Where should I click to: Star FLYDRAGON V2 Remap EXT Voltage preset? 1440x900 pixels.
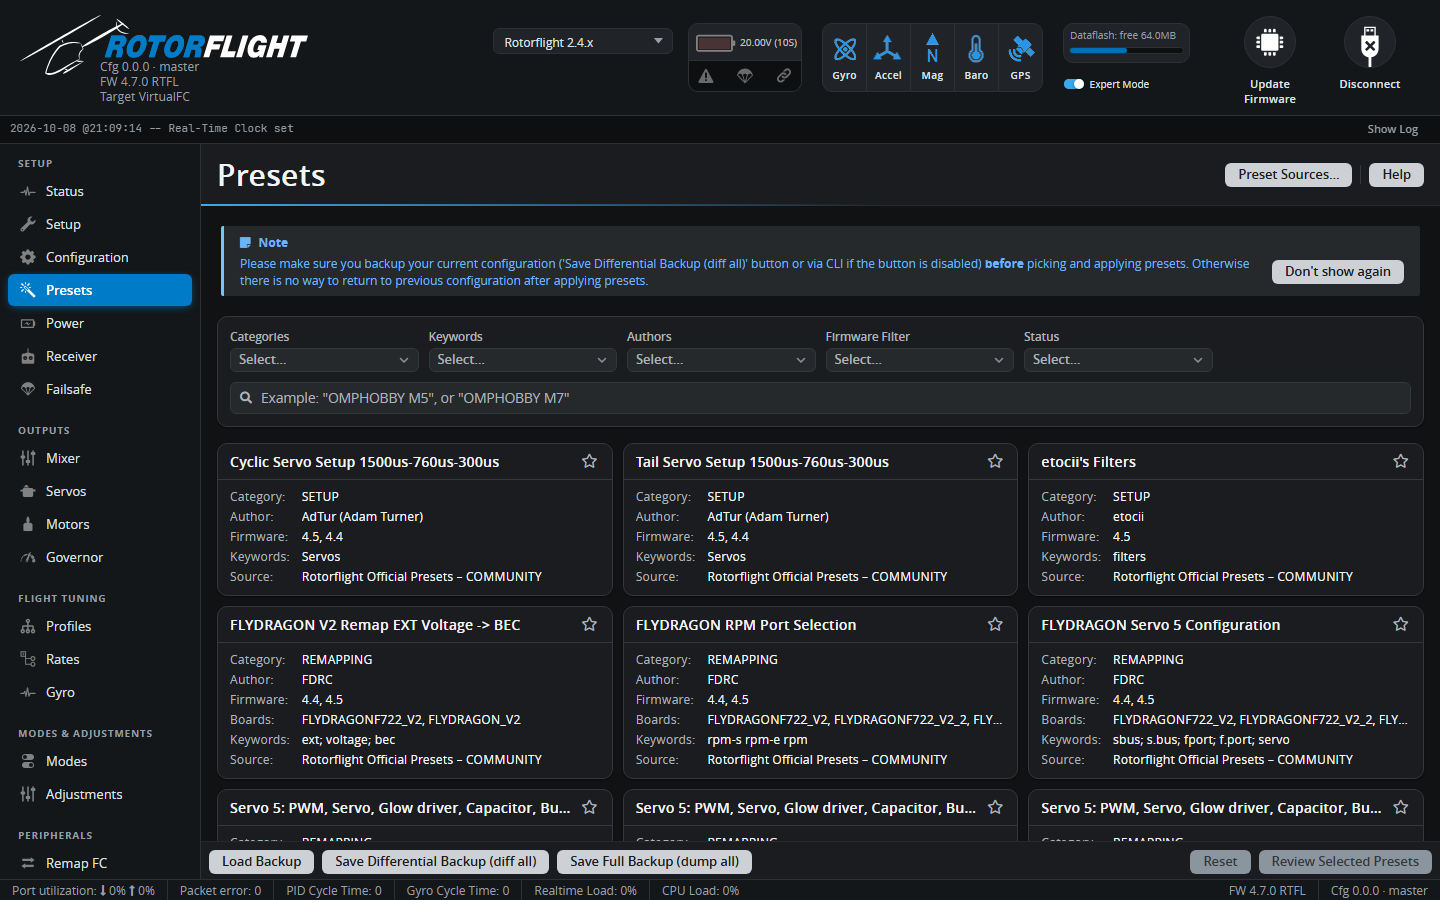point(589,624)
